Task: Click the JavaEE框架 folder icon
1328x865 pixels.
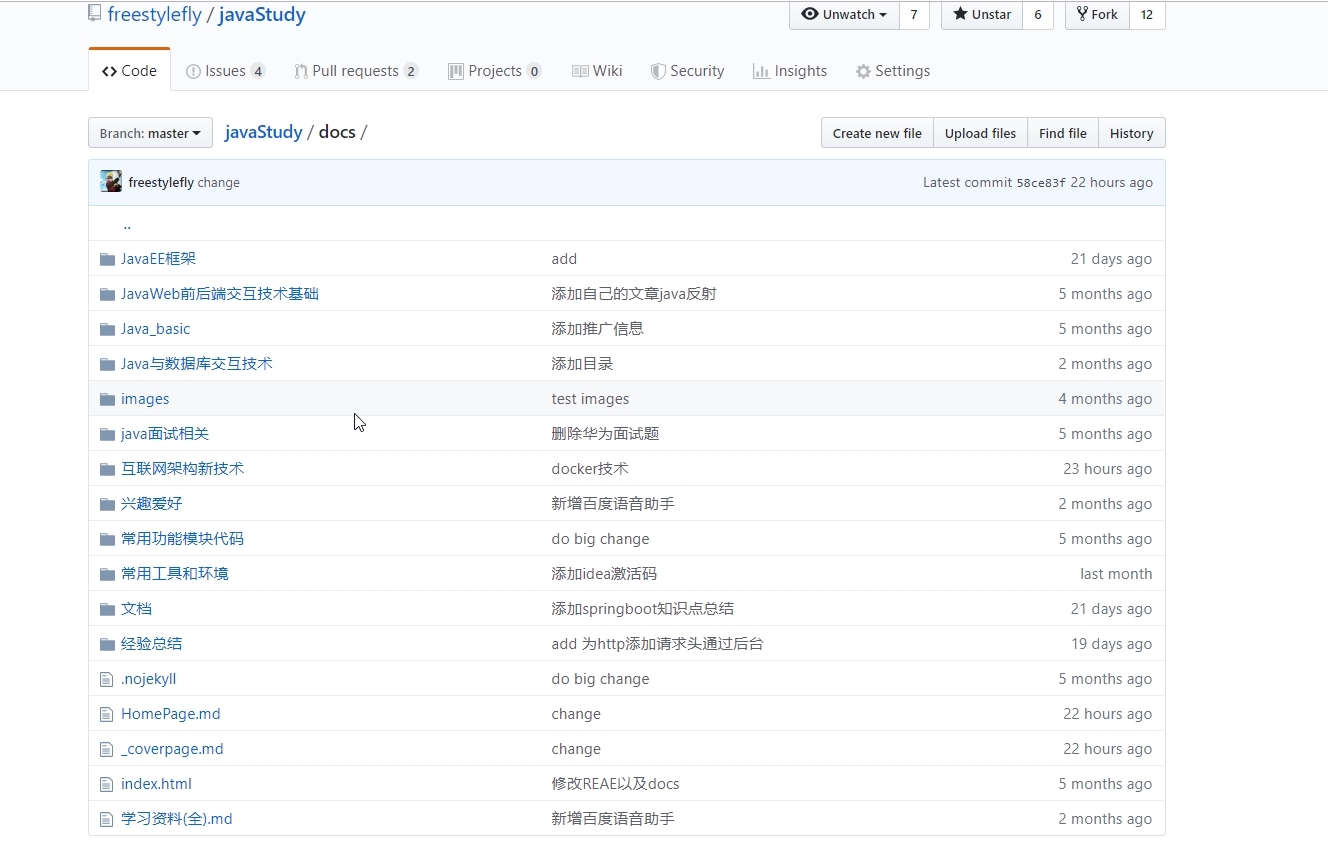Action: click(x=107, y=259)
